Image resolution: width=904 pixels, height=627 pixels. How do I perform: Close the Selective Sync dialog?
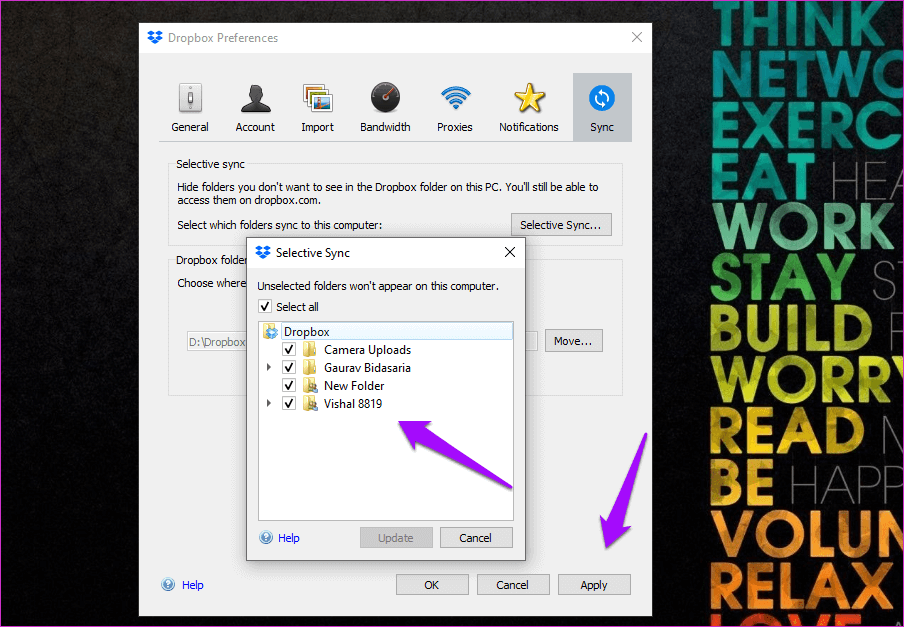[510, 252]
